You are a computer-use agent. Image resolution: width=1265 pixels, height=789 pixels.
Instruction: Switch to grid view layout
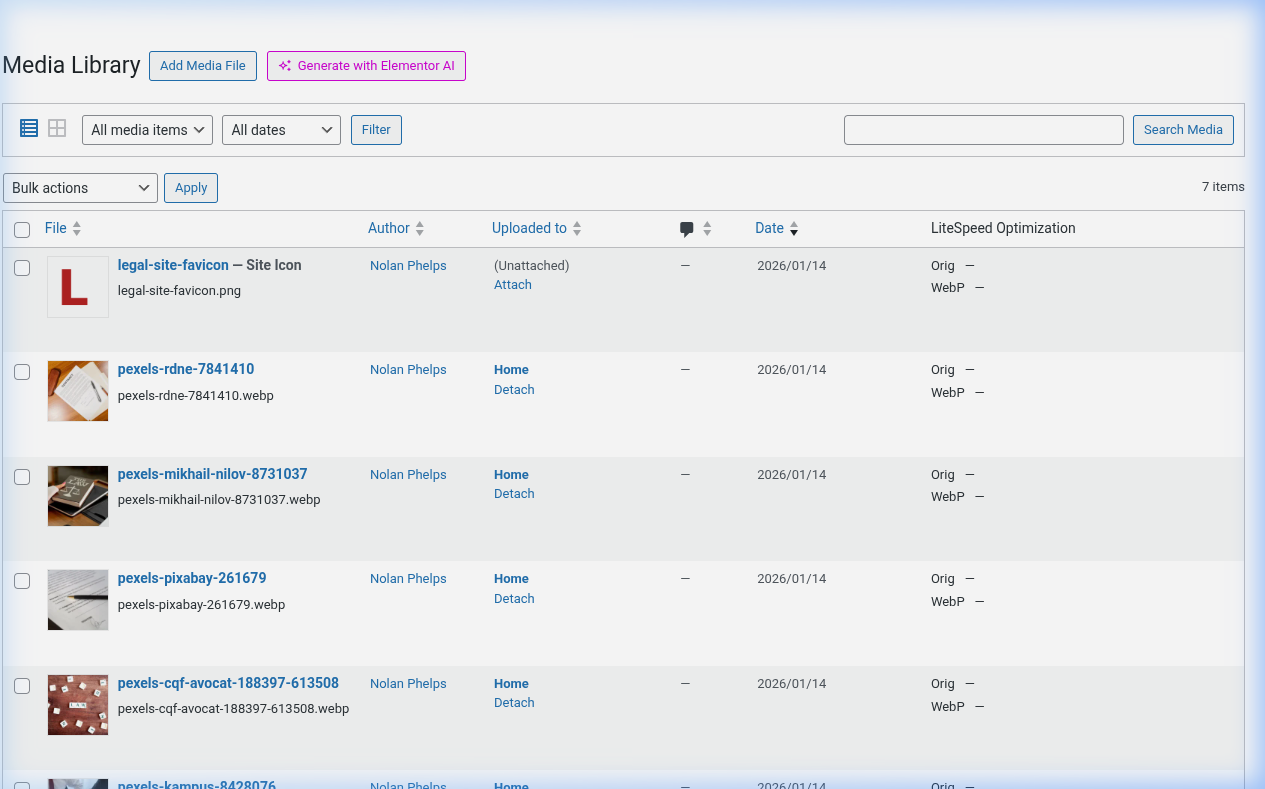click(56, 127)
